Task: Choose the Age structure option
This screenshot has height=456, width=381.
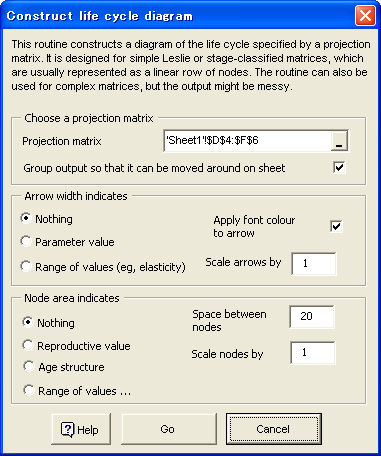Action: 28,366
